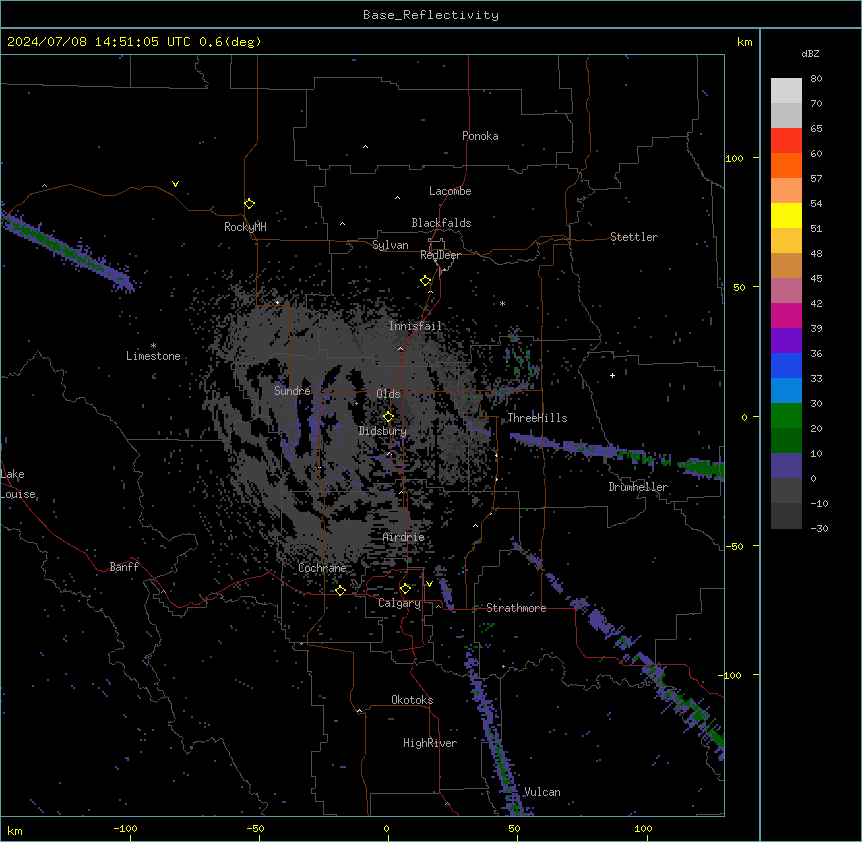Click the Sylvan label on the map

[x=390, y=245]
